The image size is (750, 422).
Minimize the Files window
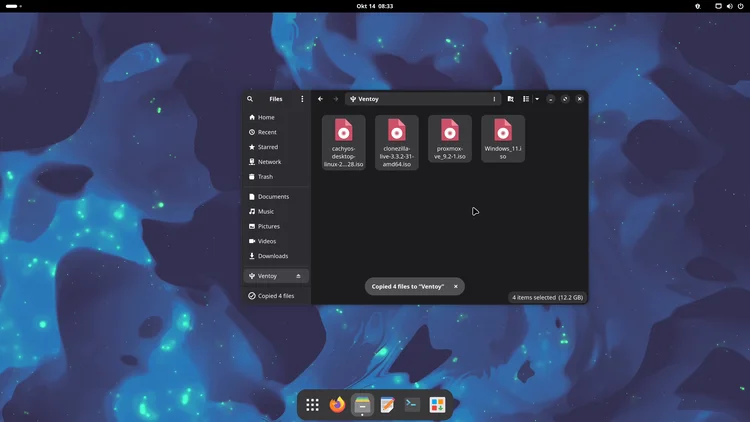[x=551, y=99]
